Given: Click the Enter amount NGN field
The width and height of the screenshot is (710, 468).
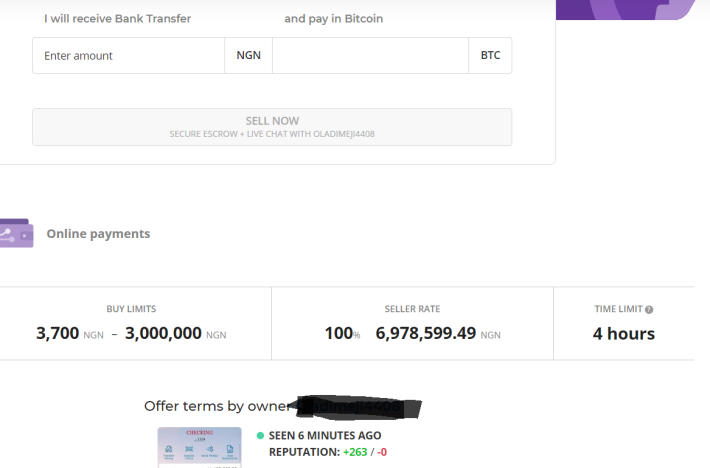Looking at the screenshot, I should 129,55.
